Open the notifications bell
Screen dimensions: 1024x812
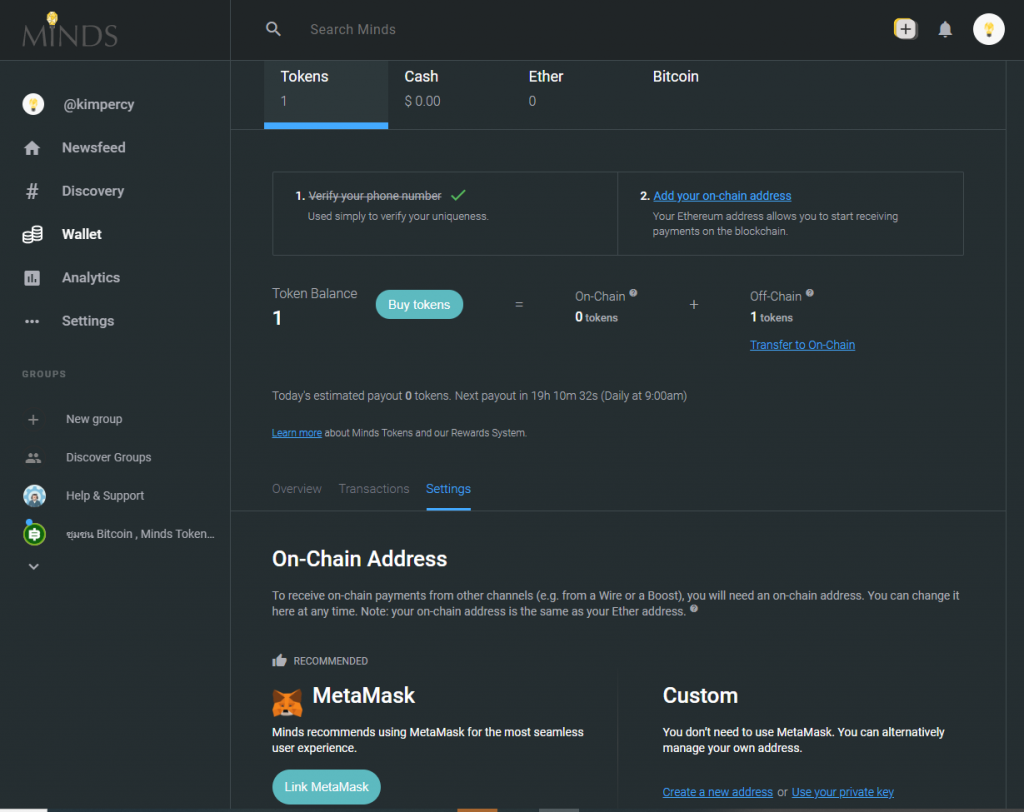(x=945, y=29)
